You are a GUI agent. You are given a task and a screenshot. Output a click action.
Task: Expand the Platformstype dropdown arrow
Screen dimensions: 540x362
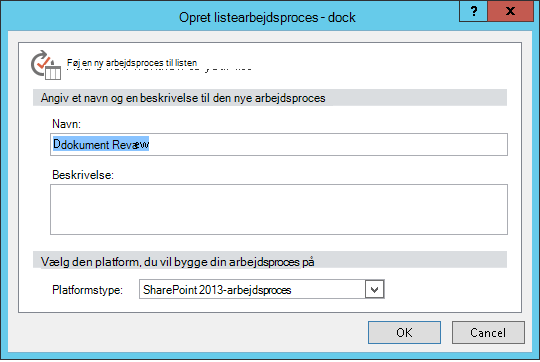click(374, 289)
